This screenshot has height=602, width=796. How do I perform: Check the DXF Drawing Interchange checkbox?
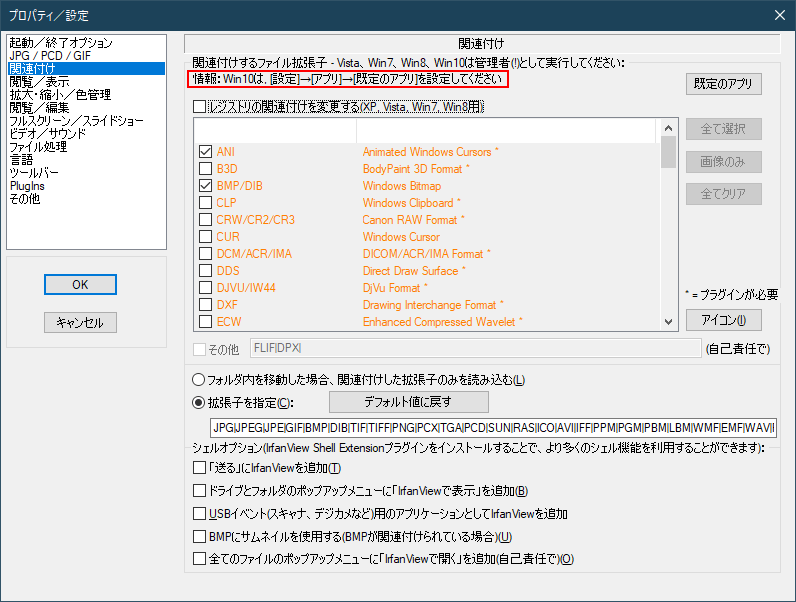pos(206,305)
